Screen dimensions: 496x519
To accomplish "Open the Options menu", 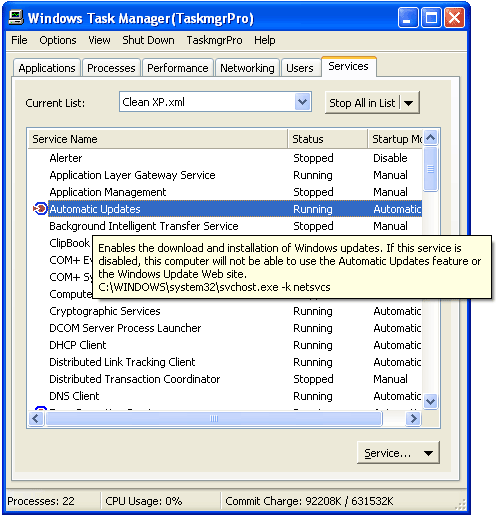I will tap(58, 40).
